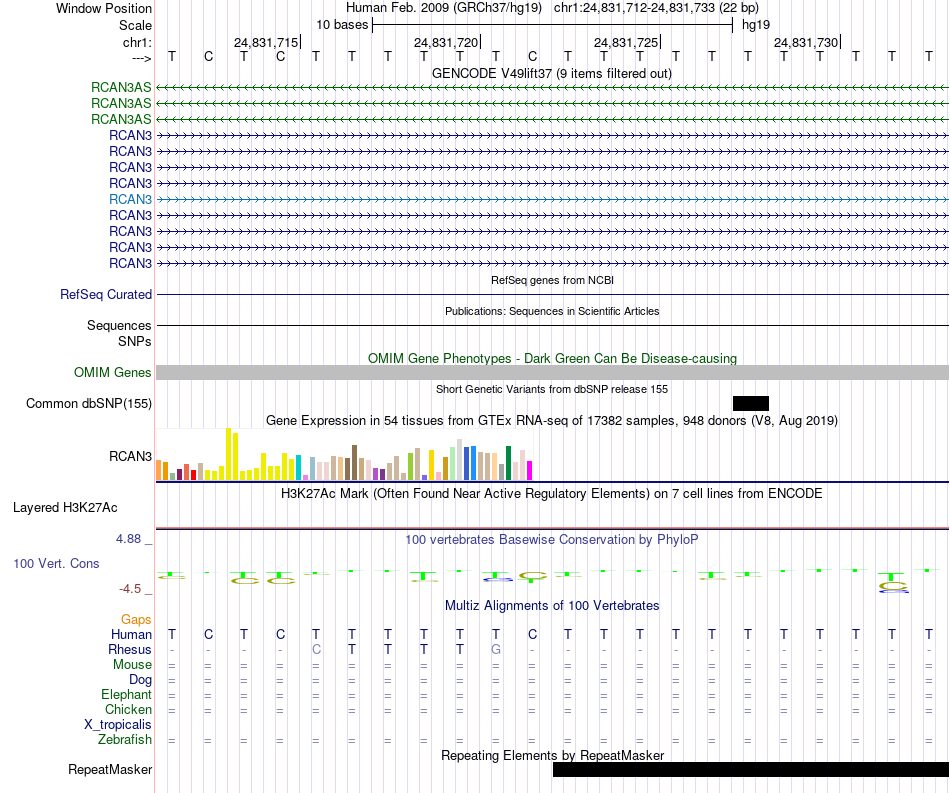This screenshot has width=950, height=793.
Task: Click the -4.5 PhyloP lower limit
Action: point(130,589)
